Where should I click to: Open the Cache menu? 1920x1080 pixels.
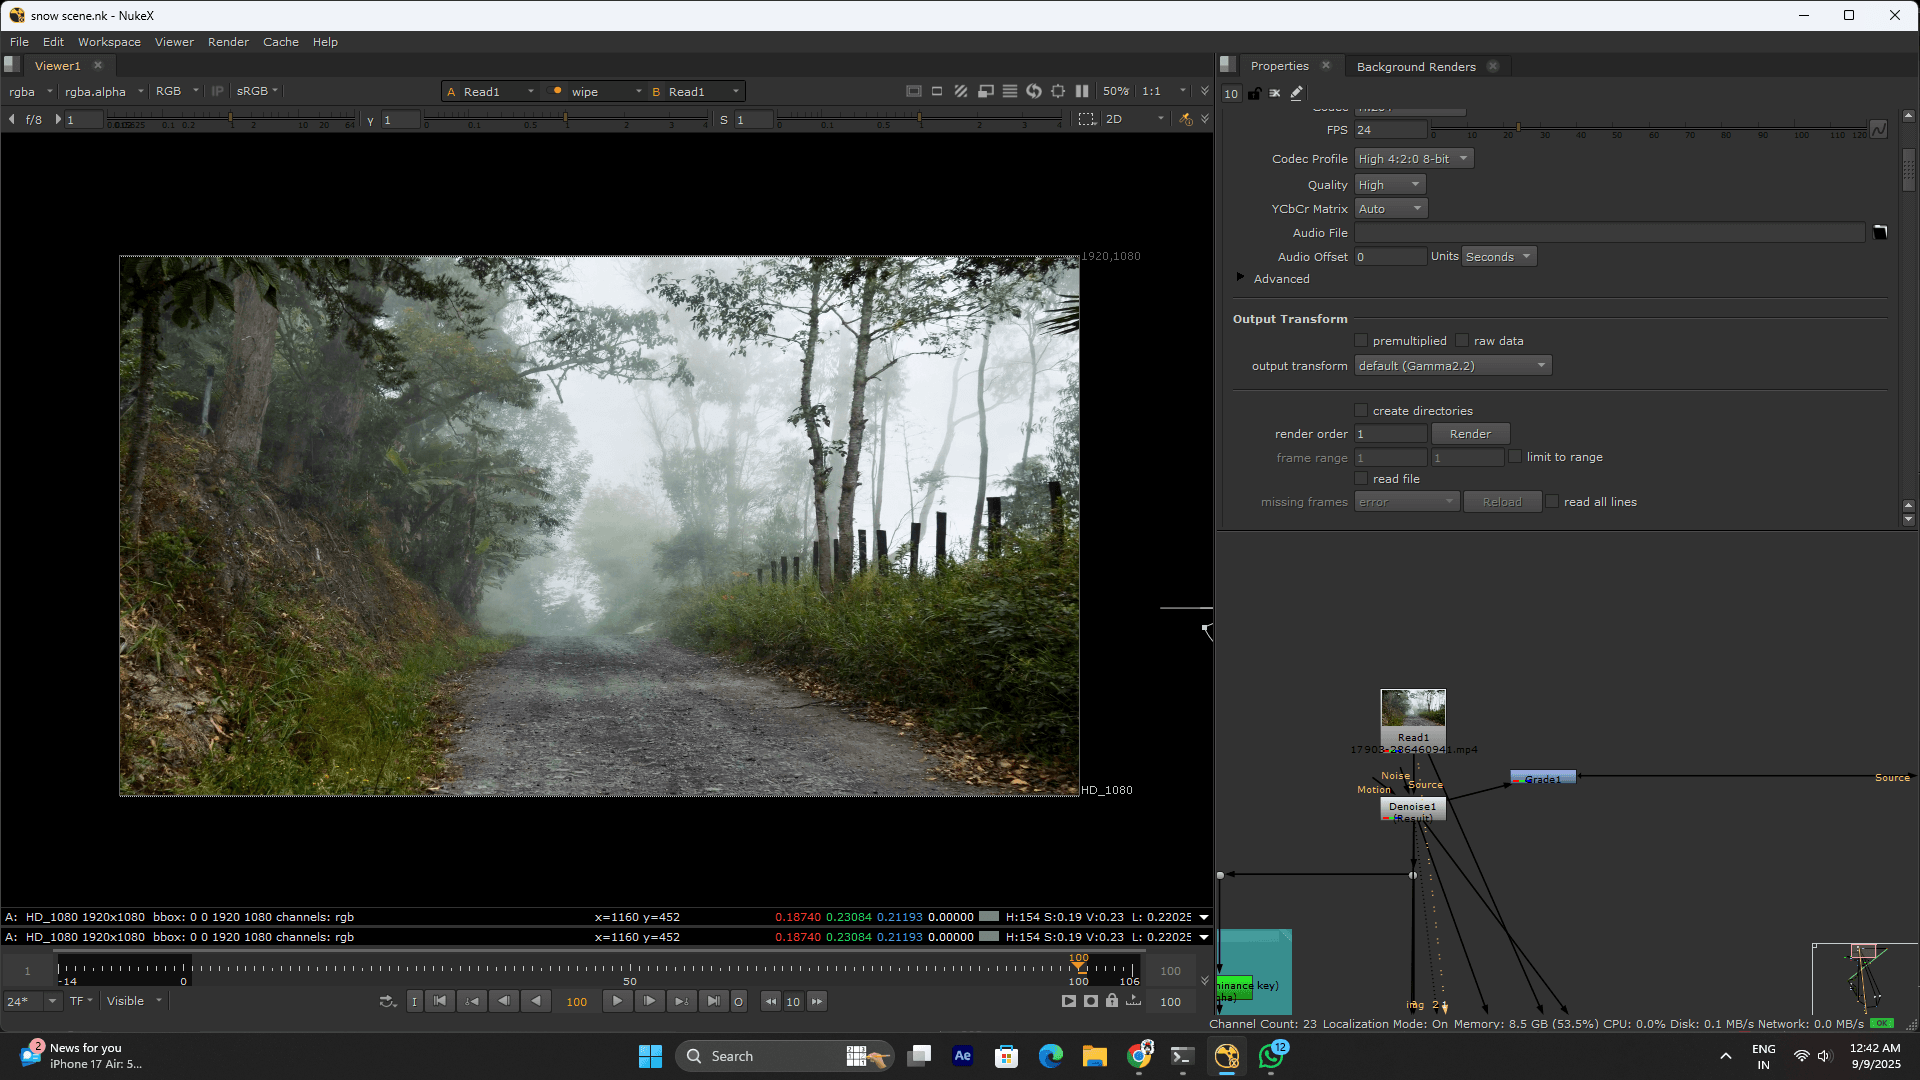(x=281, y=42)
